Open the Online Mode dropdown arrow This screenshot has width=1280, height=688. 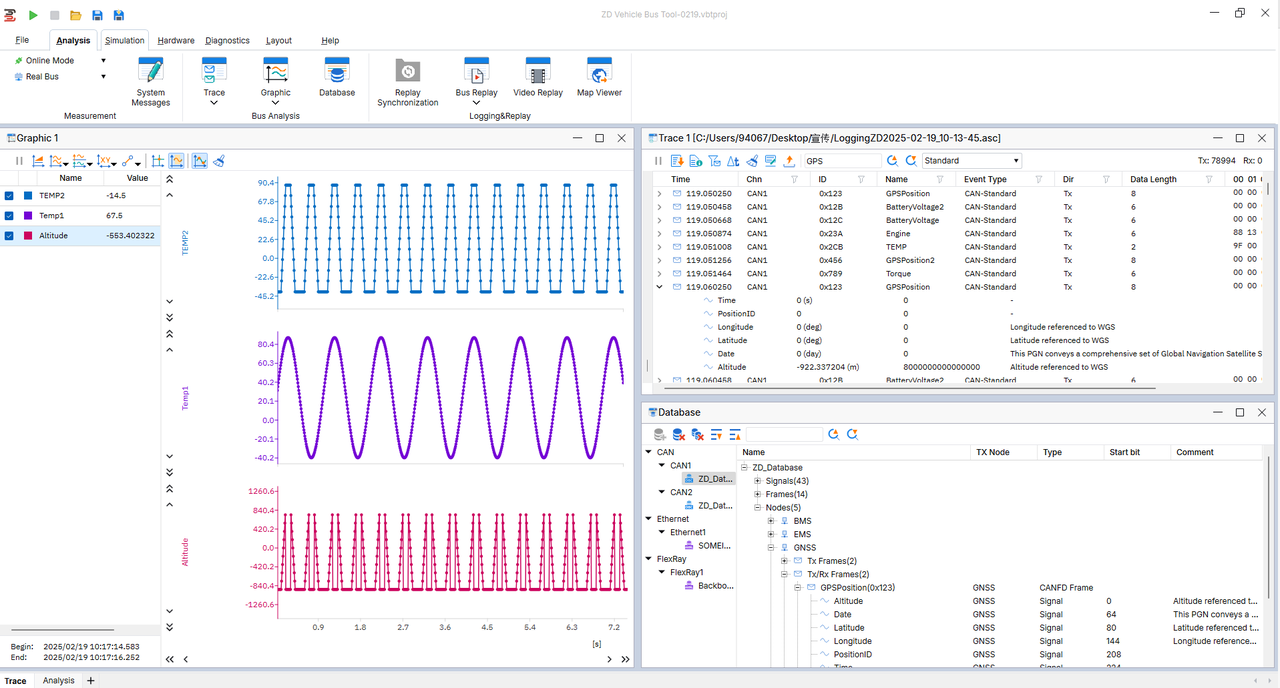(102, 61)
